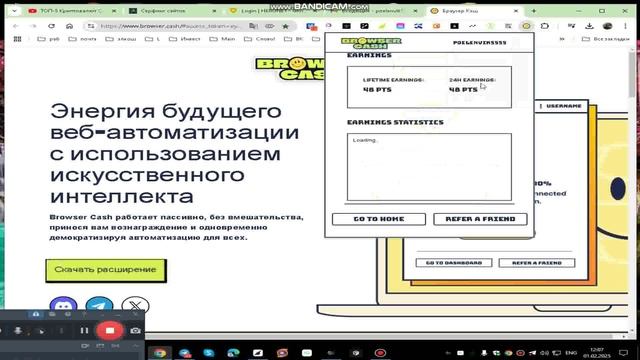Viewport: 640px width, 360px height.
Task: Open the Browser Cash extension icon in toolbar
Action: (527, 26)
